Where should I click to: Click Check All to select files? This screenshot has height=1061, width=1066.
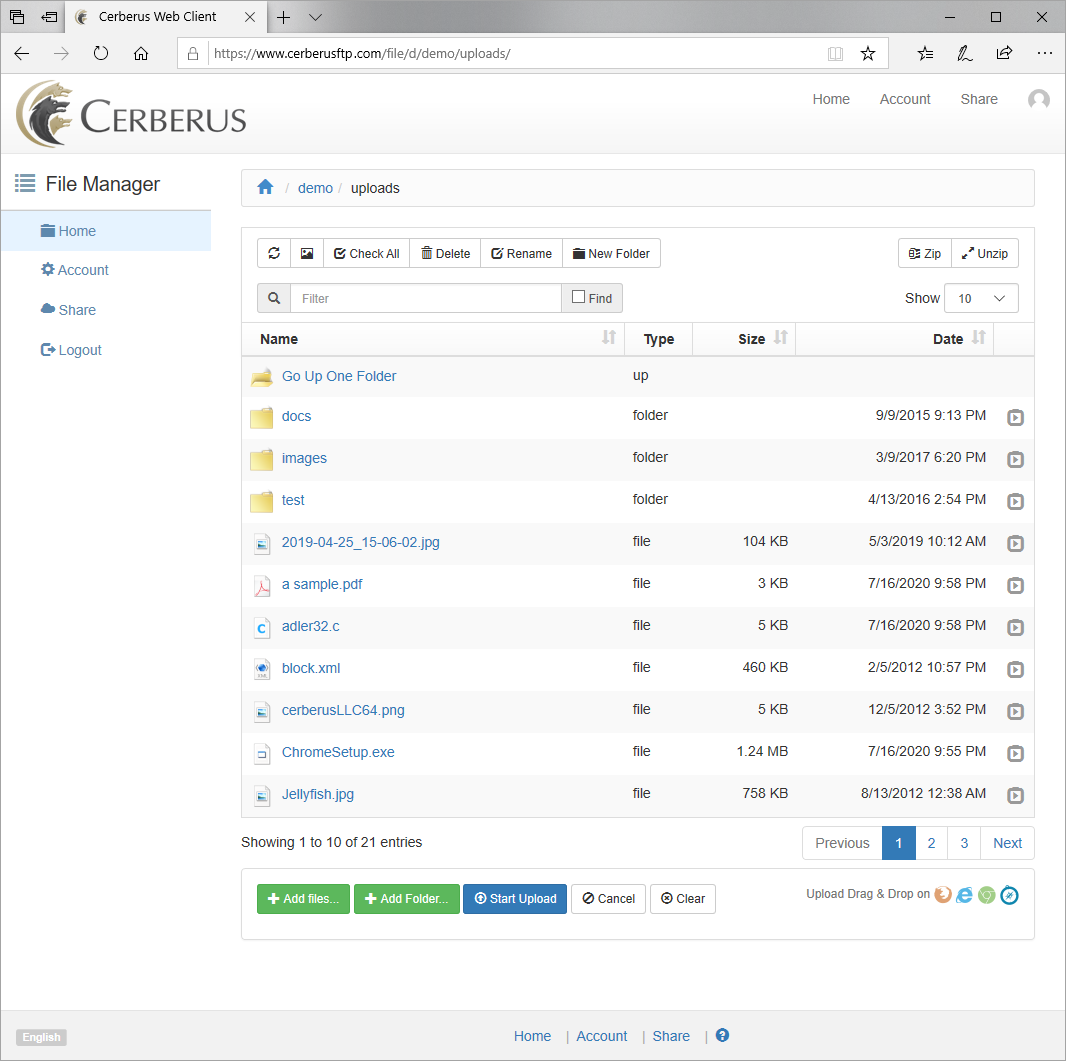pos(366,254)
